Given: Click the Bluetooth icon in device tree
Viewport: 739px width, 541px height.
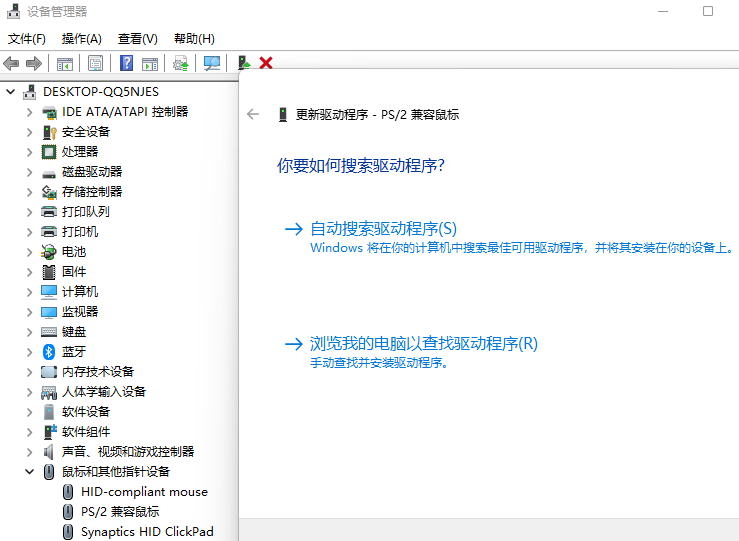Looking at the screenshot, I should point(49,351).
